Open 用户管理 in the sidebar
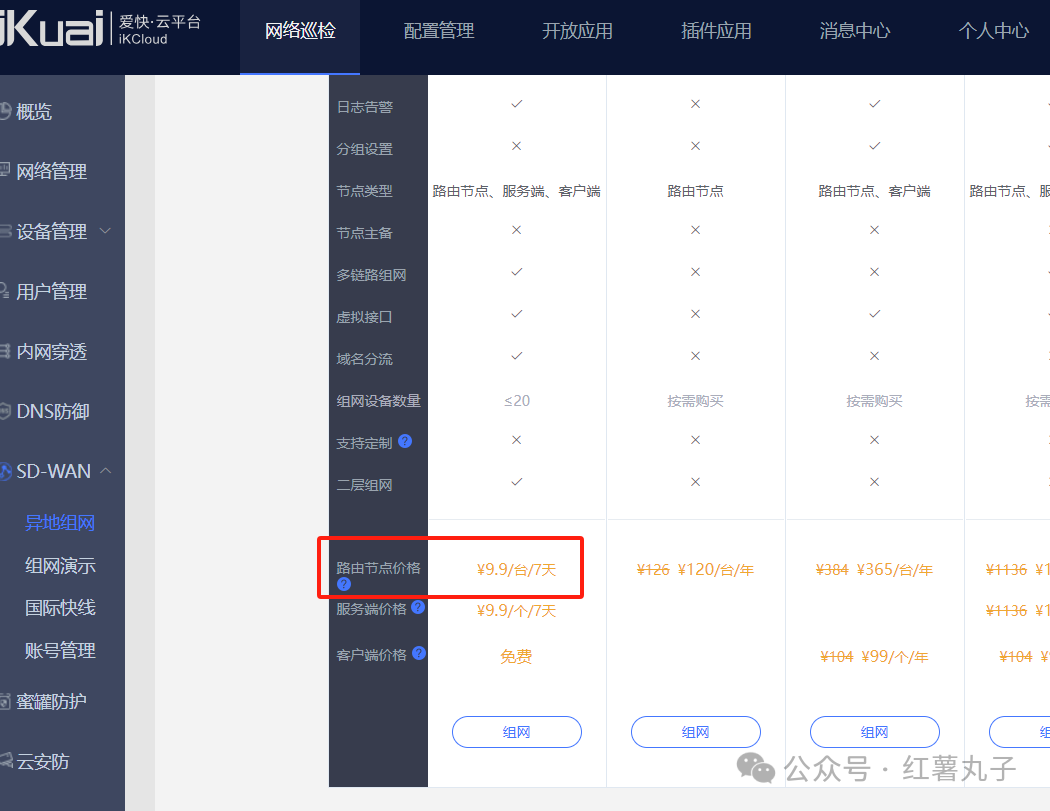Screen dimensions: 1050x811 click(52, 292)
